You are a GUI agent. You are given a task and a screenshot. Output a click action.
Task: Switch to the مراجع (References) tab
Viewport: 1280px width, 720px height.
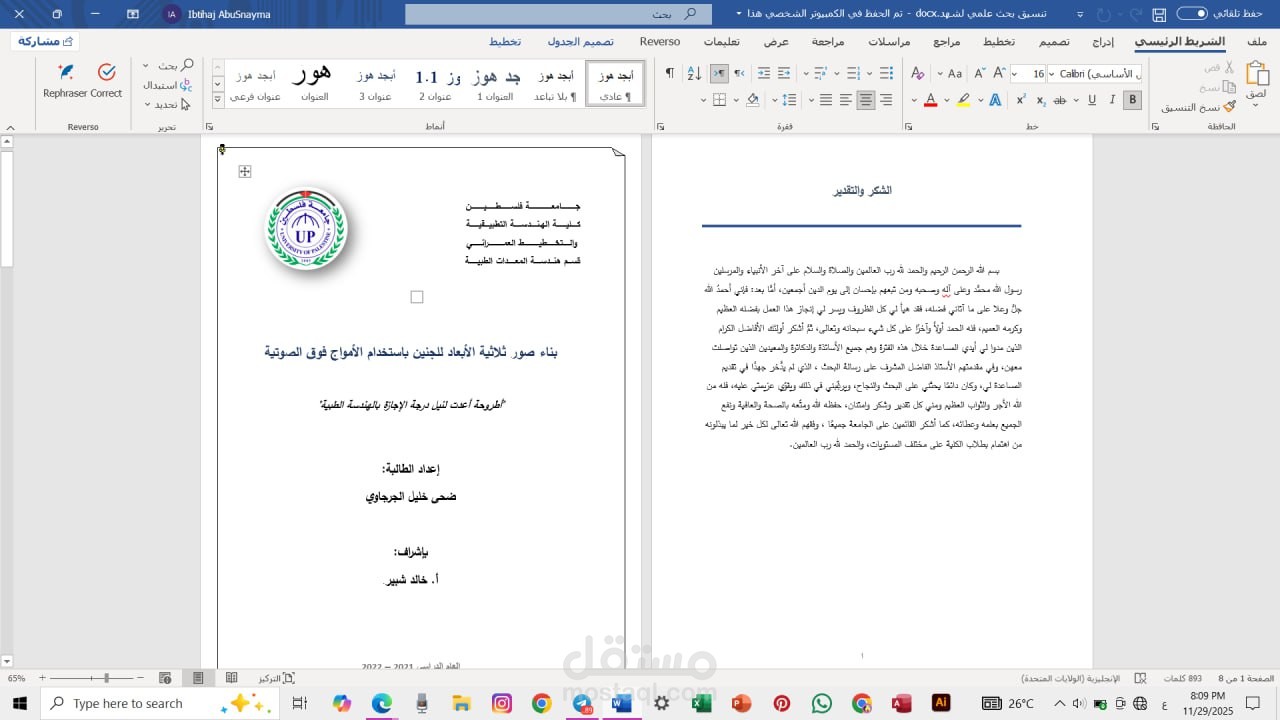pos(947,42)
